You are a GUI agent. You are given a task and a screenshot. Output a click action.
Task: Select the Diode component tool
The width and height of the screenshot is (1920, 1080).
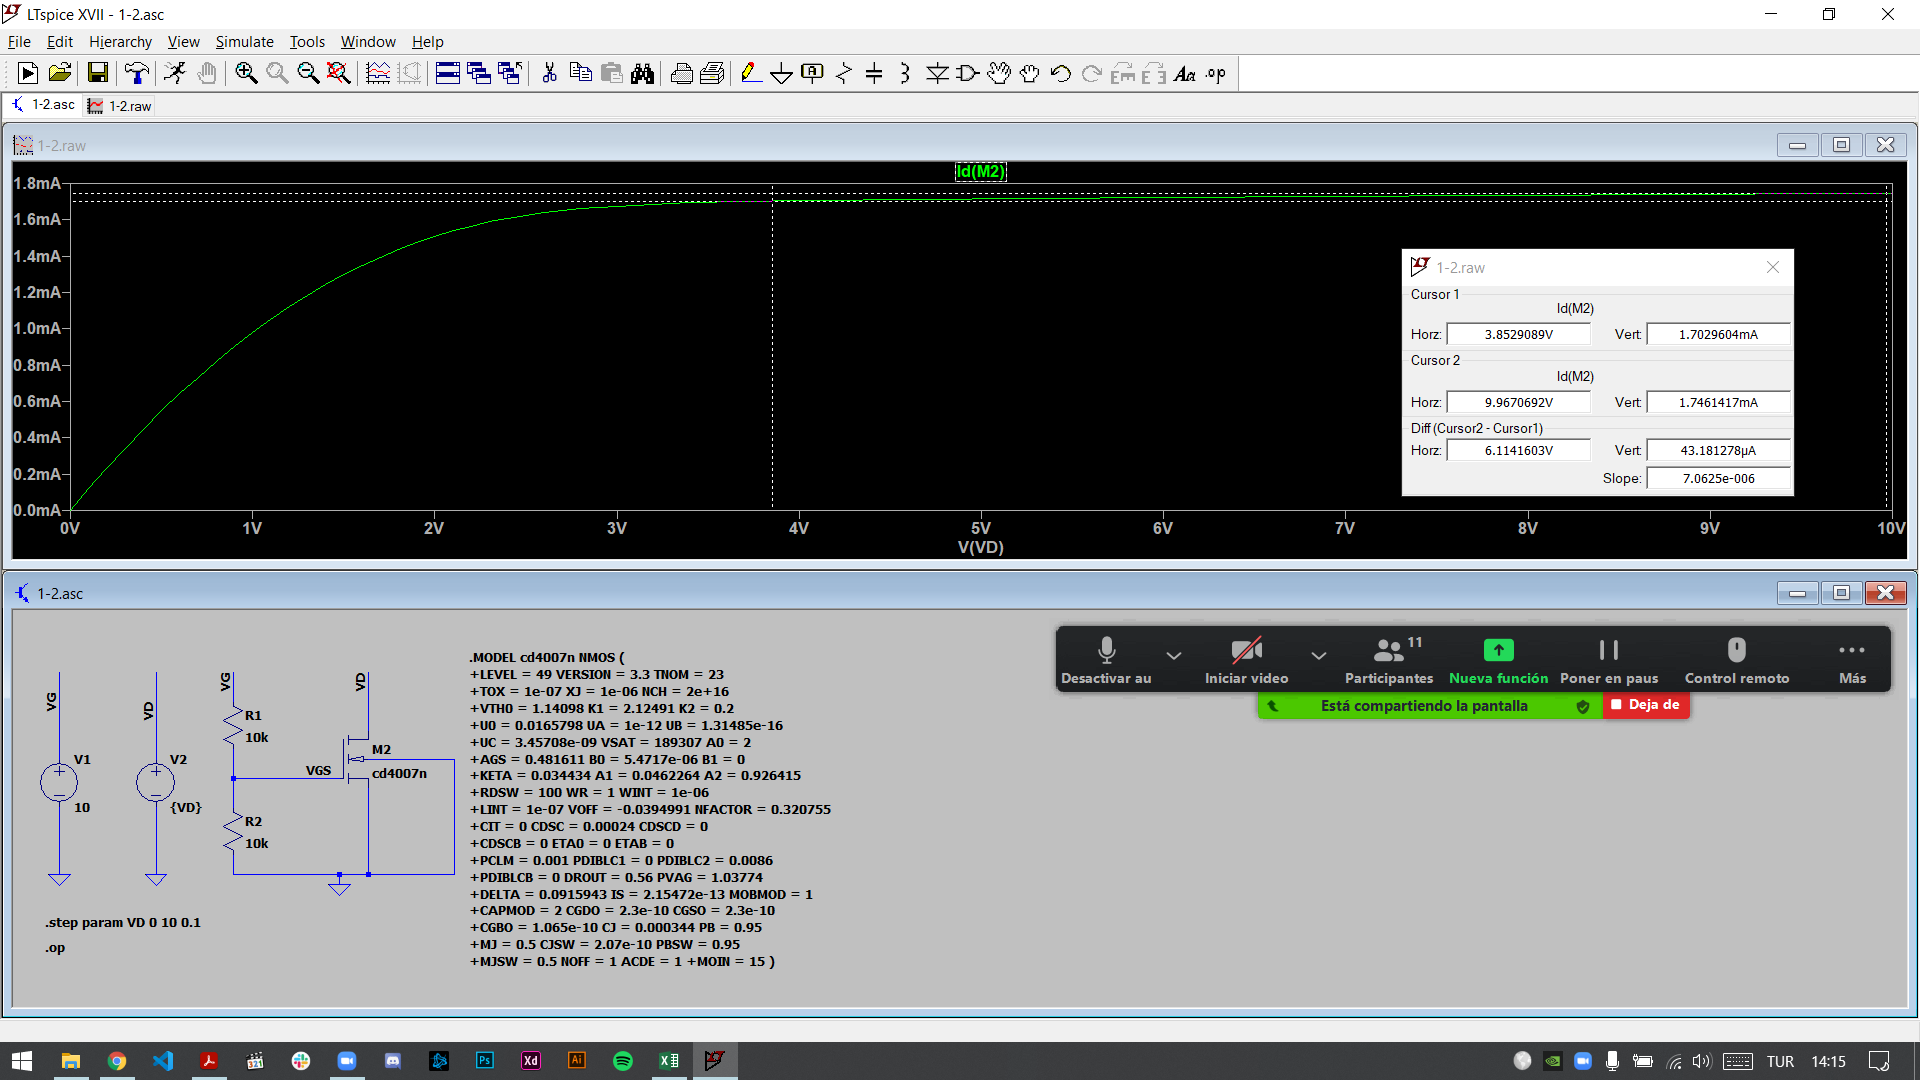click(x=937, y=73)
